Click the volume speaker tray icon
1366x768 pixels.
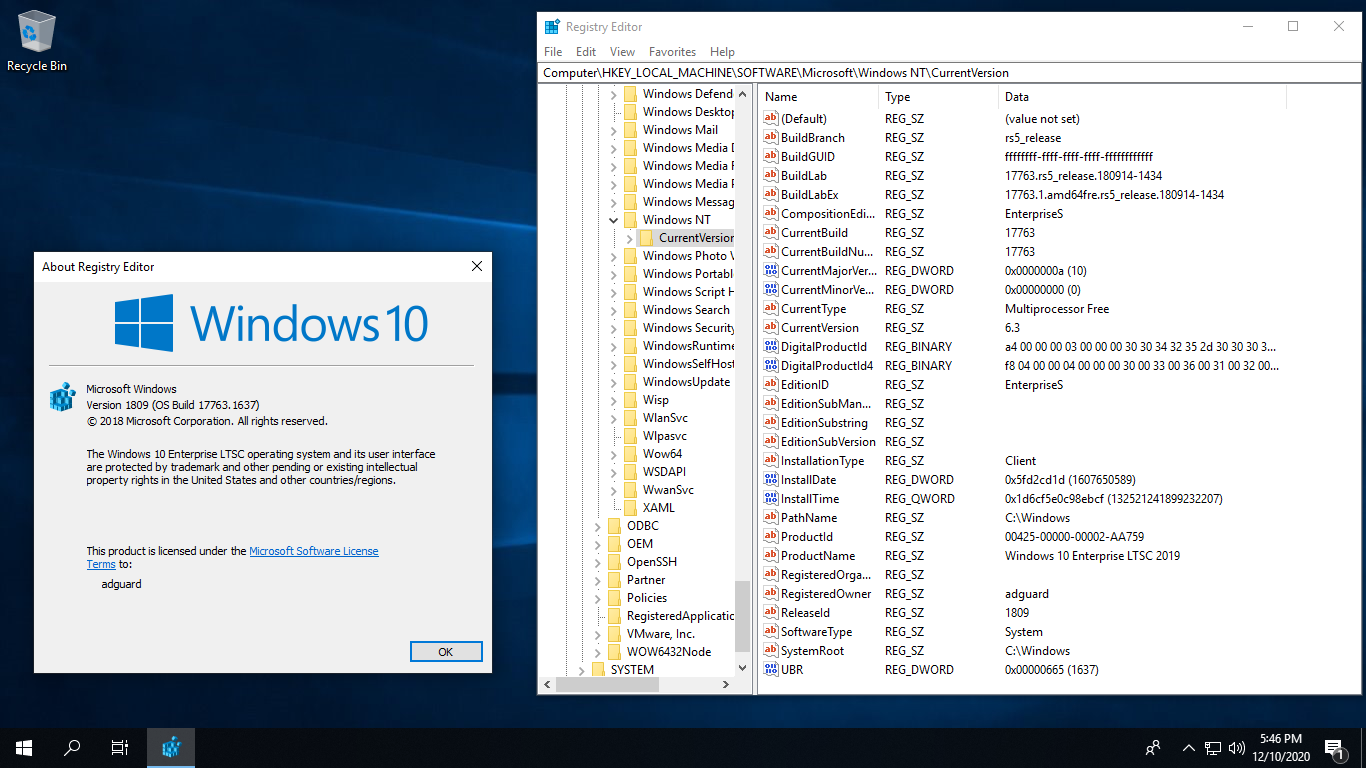(1237, 747)
